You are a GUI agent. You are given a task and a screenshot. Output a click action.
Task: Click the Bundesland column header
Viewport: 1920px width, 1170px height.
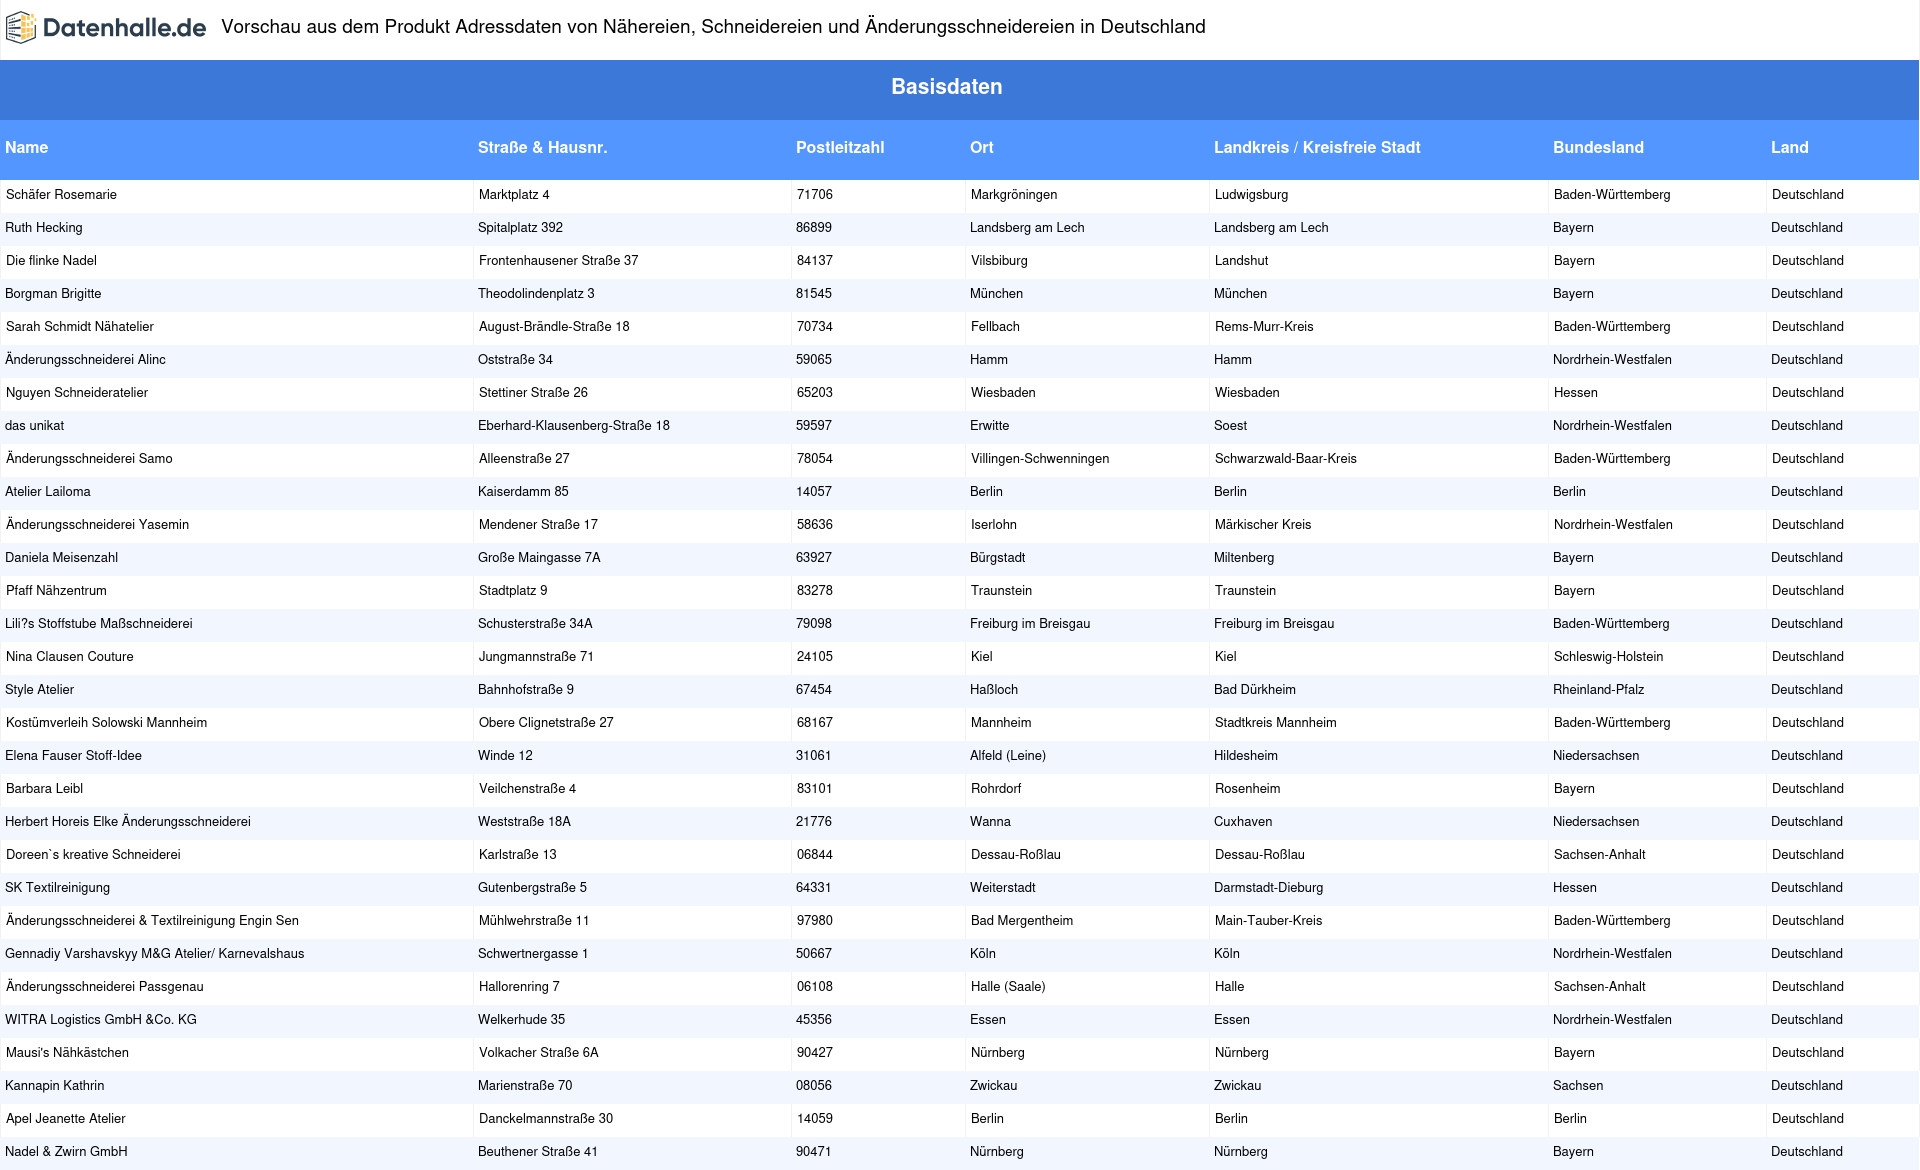(1598, 148)
